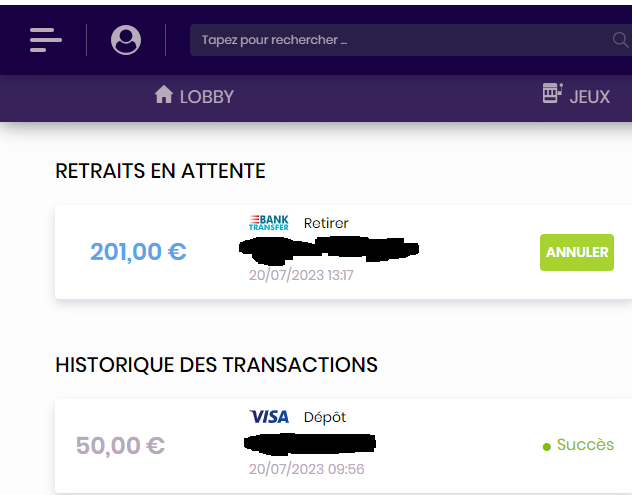Open the hamburger menu
Viewport: 632px width, 495px height.
pos(46,40)
